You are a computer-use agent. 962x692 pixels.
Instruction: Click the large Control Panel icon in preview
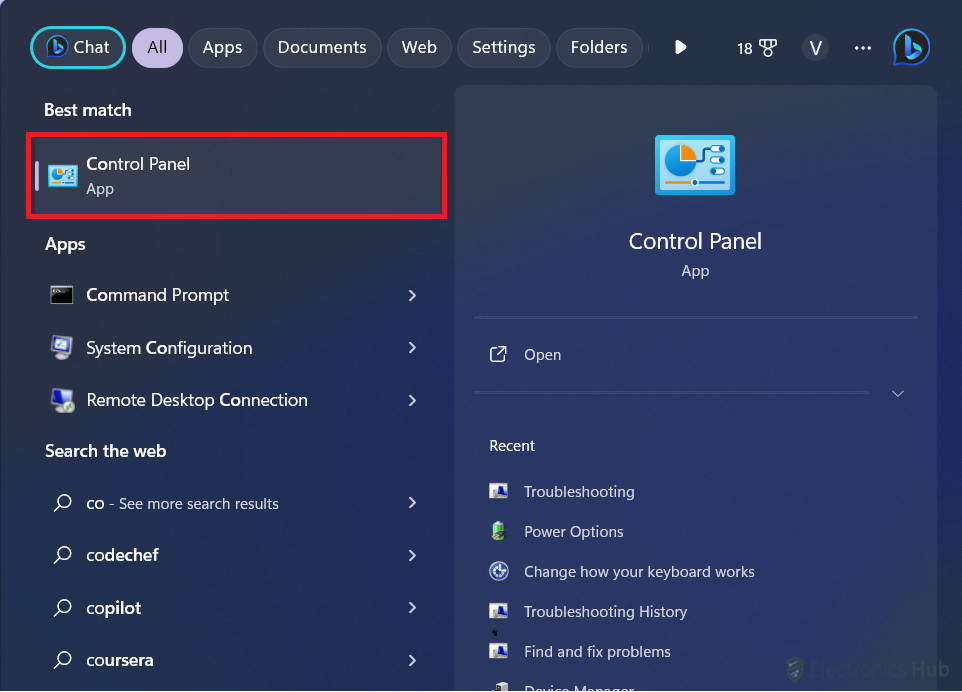pos(695,165)
